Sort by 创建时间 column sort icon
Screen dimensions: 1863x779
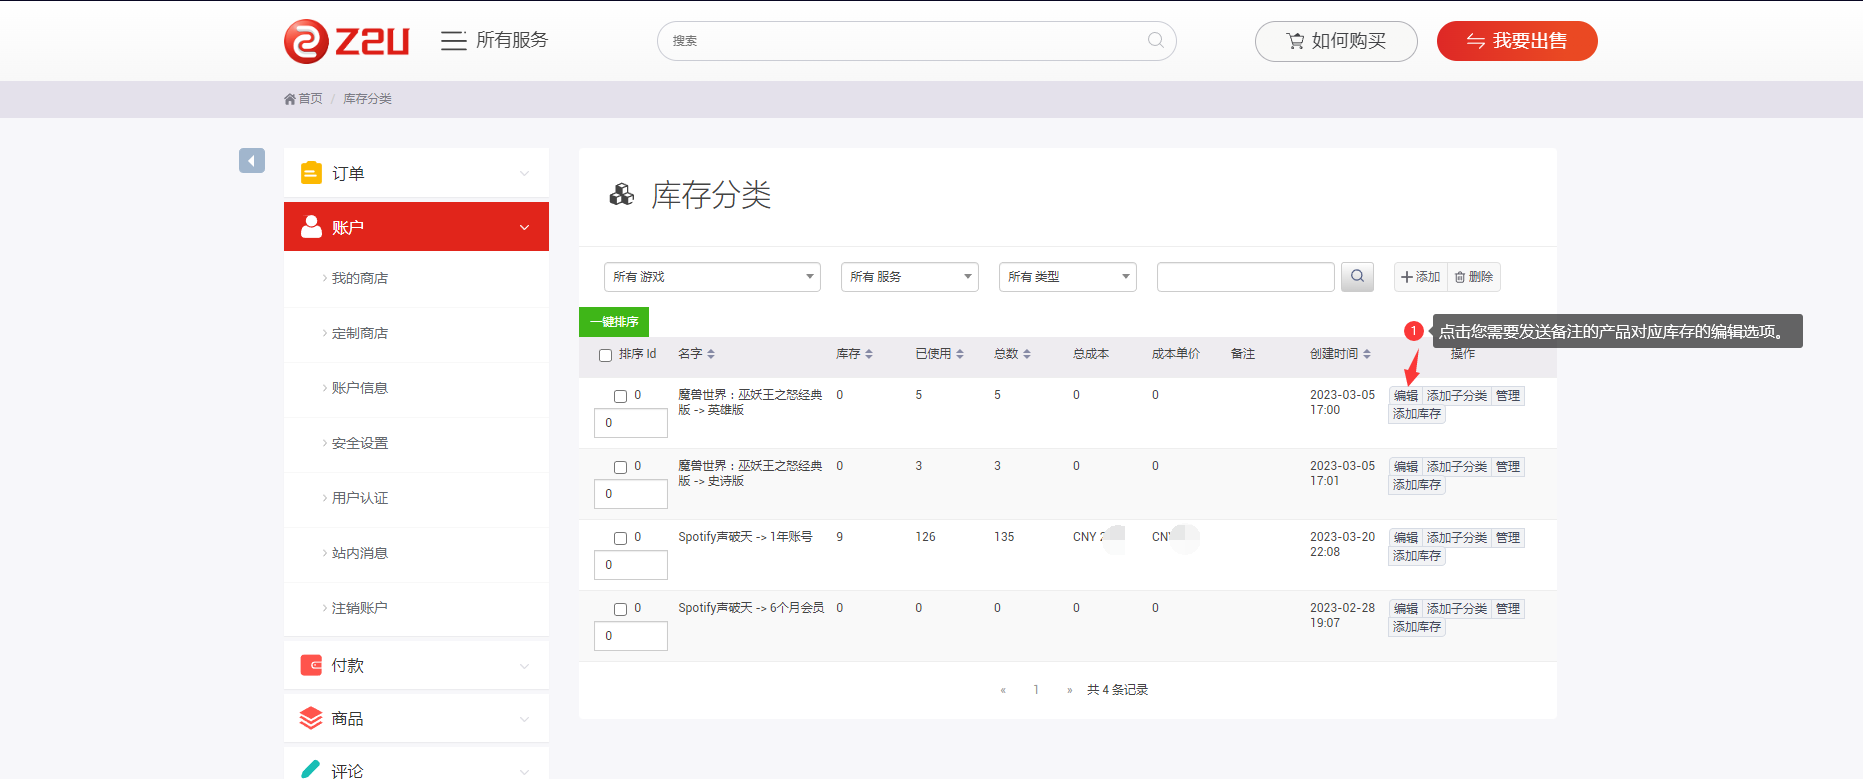1367,354
